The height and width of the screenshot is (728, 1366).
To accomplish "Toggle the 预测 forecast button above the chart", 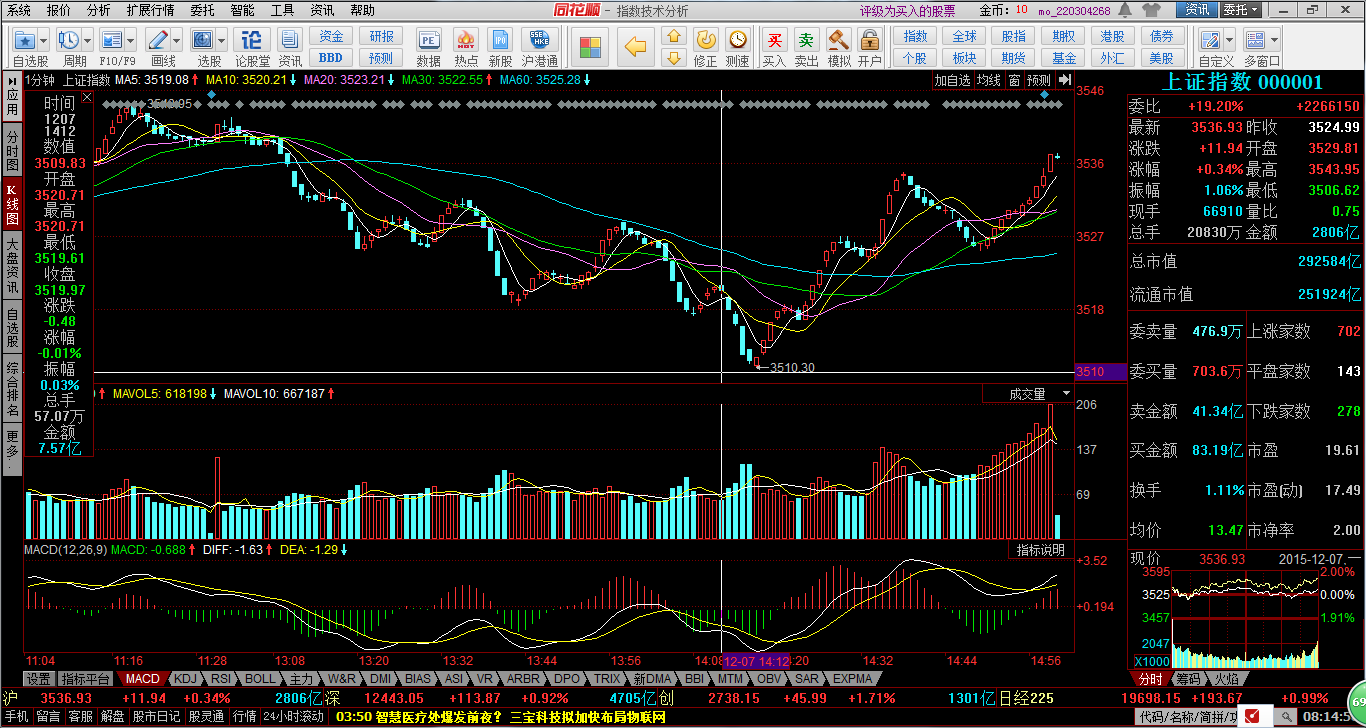I will (x=1039, y=81).
